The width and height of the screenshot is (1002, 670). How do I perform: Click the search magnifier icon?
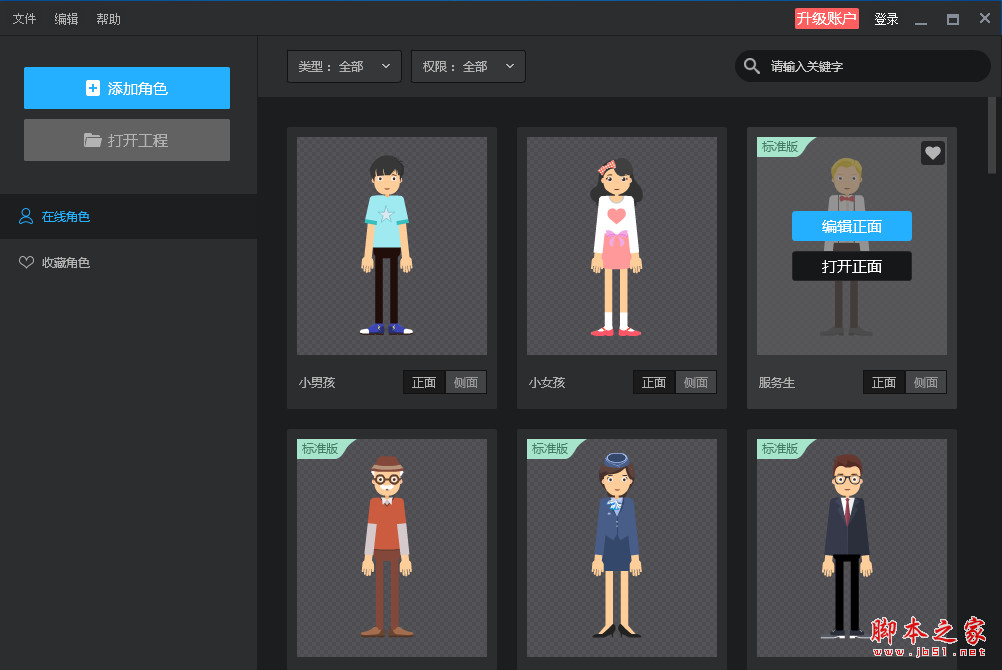(x=752, y=66)
